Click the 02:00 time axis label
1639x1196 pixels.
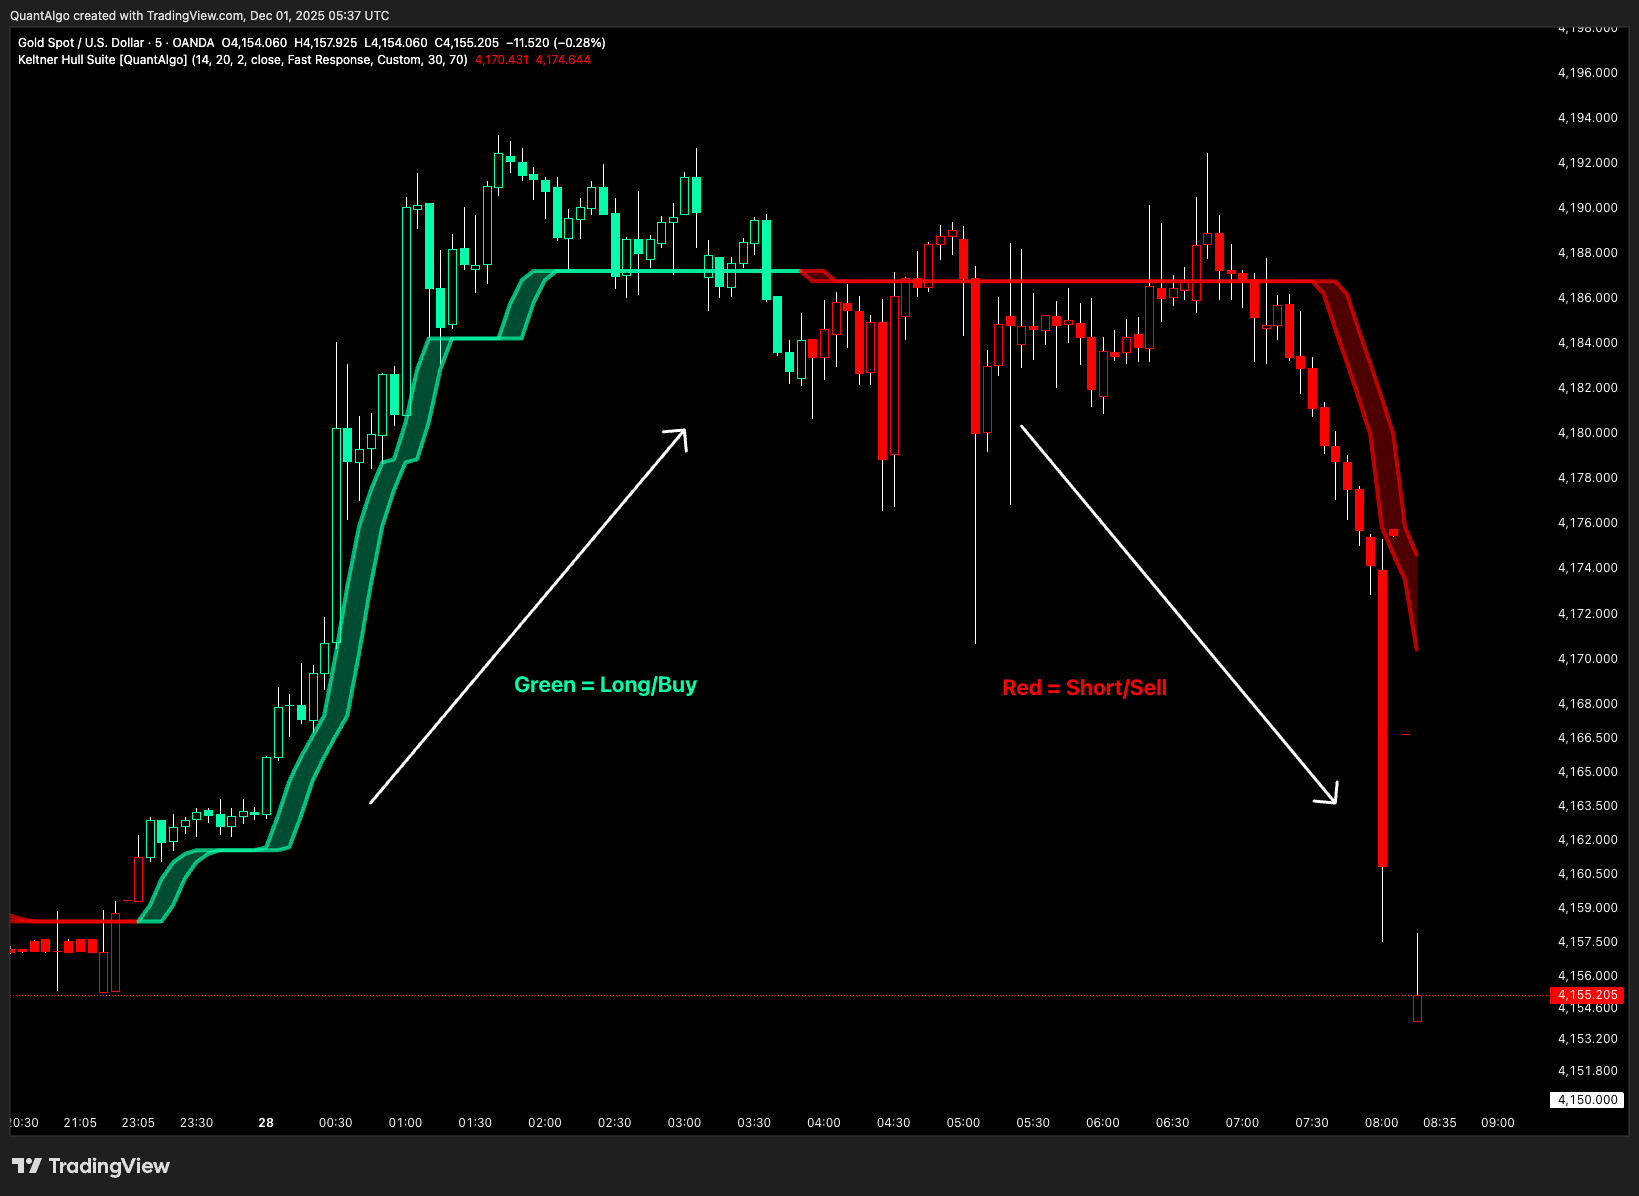(x=545, y=1123)
